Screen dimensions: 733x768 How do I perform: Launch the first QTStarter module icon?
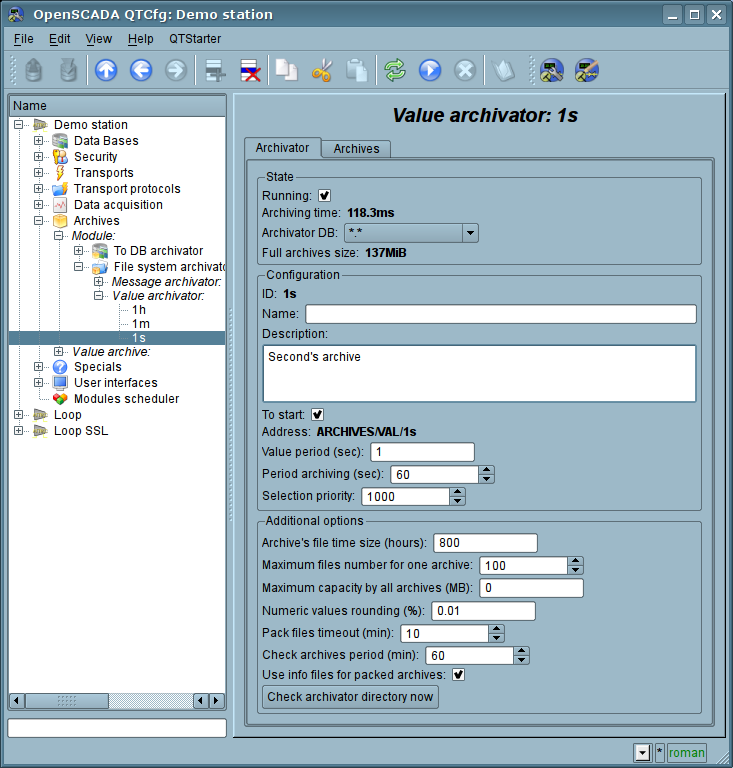click(552, 71)
